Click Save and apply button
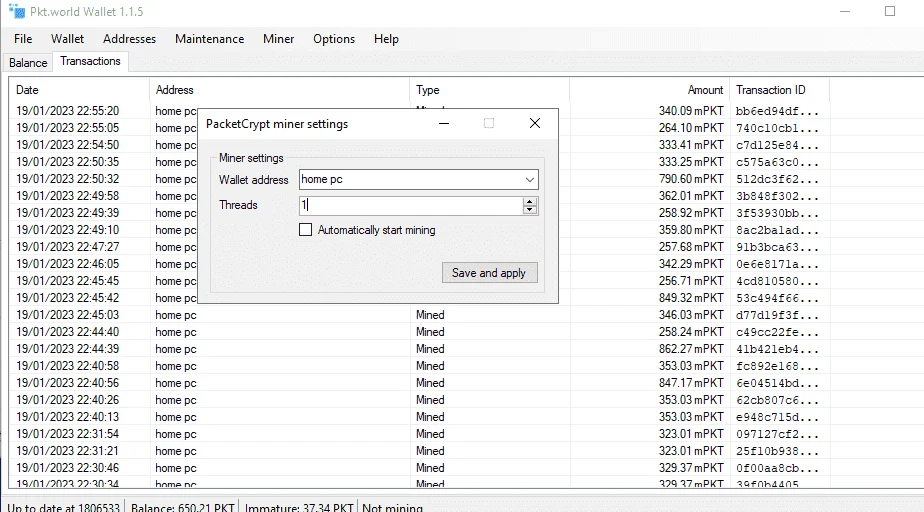 tap(489, 273)
